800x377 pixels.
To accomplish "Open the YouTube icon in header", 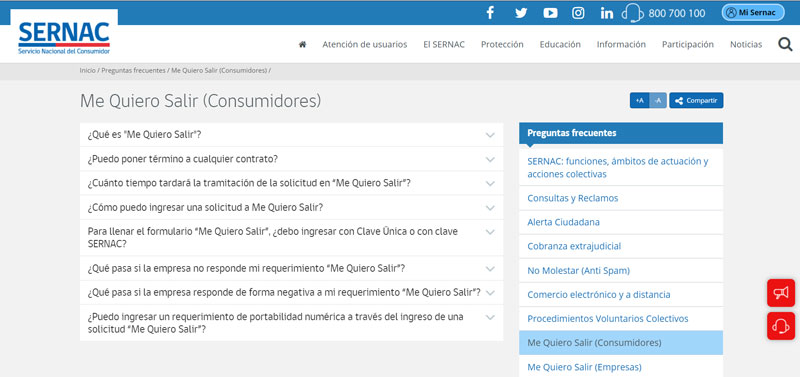I will 550,13.
